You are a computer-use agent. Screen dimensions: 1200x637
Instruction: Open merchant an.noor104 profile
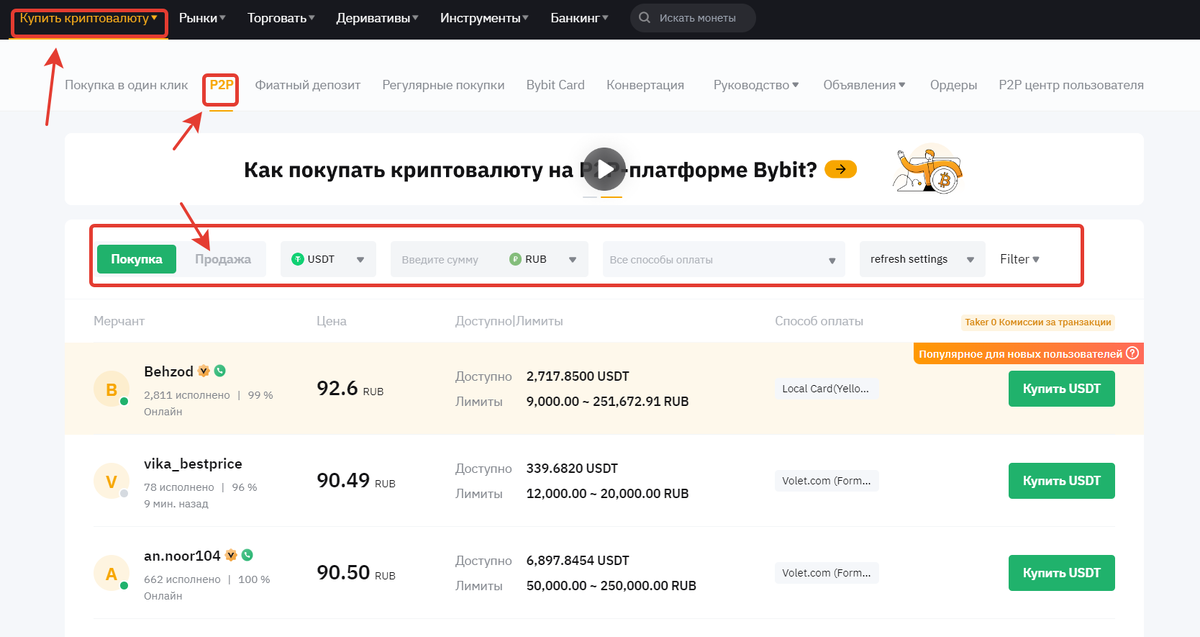pos(182,555)
